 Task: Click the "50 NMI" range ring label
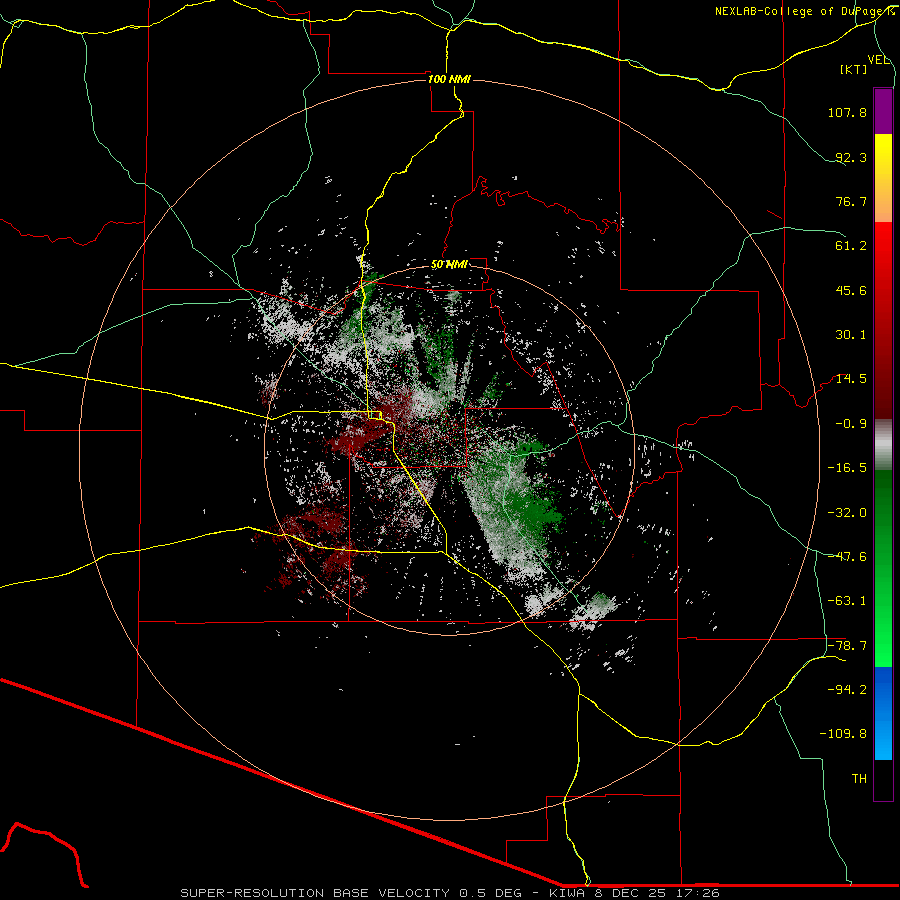449,264
